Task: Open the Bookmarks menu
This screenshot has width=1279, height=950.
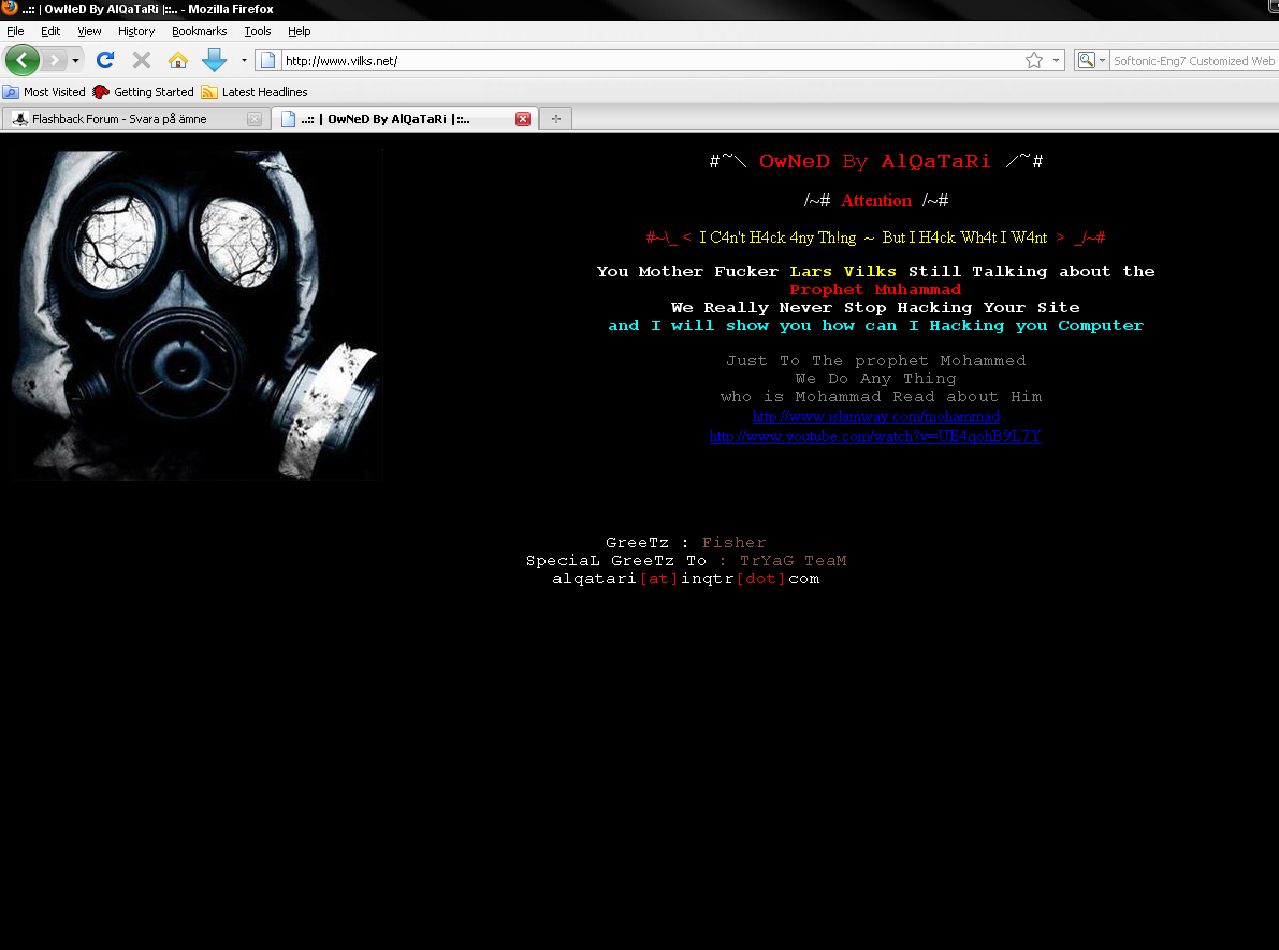Action: [199, 31]
